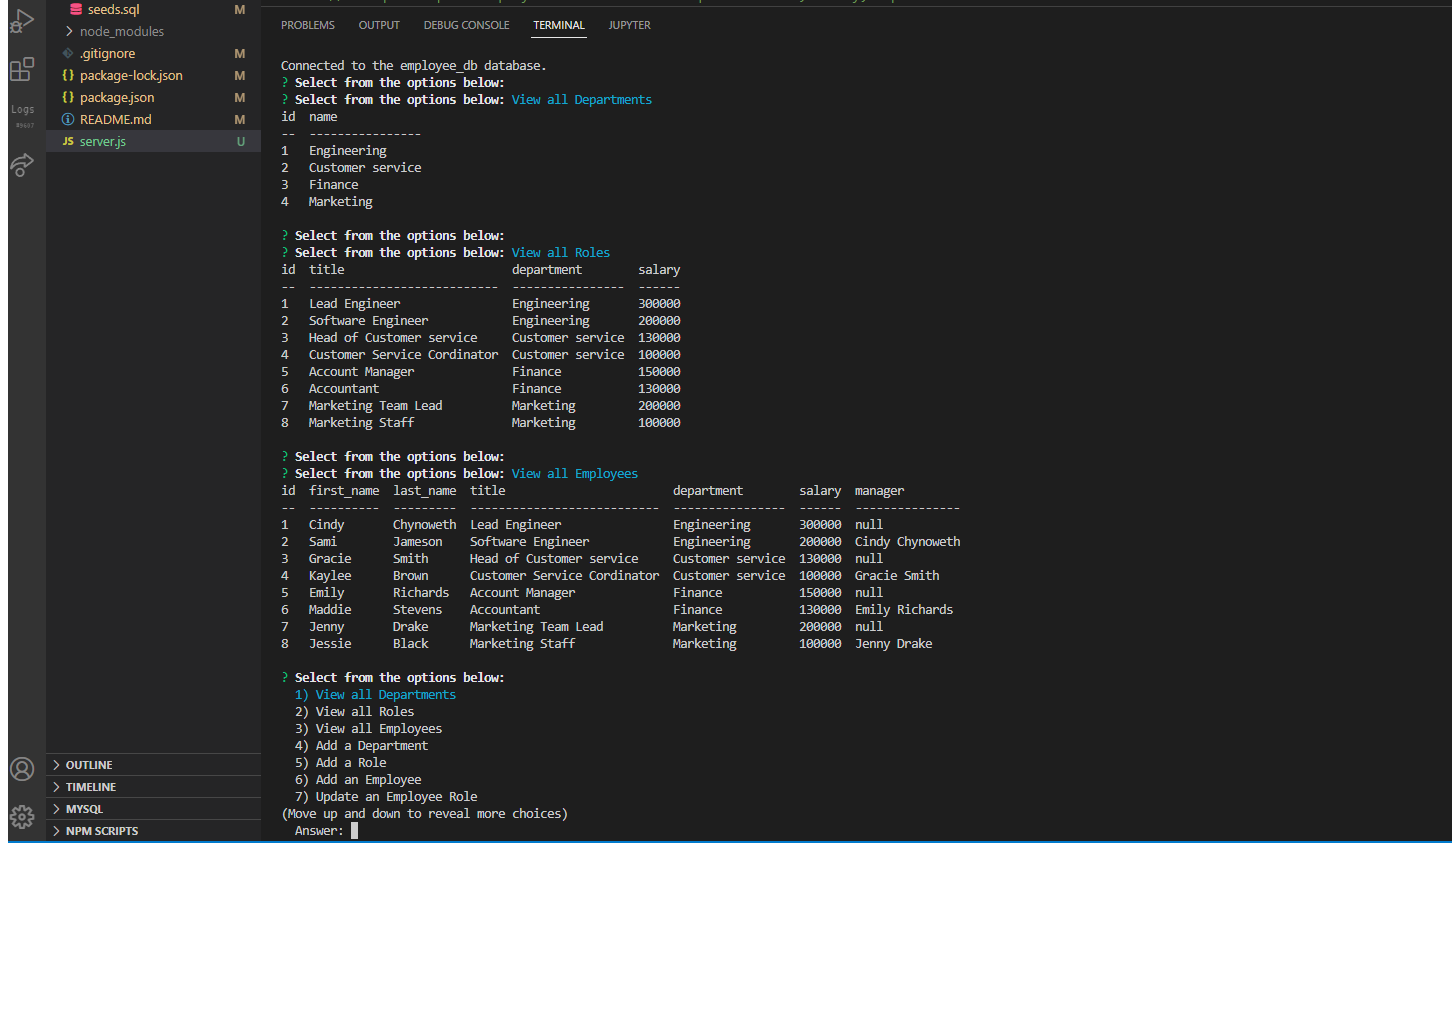Image resolution: width=1452 pixels, height=1020 pixels.
Task: Switch to the JUPYTER tab
Action: click(629, 25)
